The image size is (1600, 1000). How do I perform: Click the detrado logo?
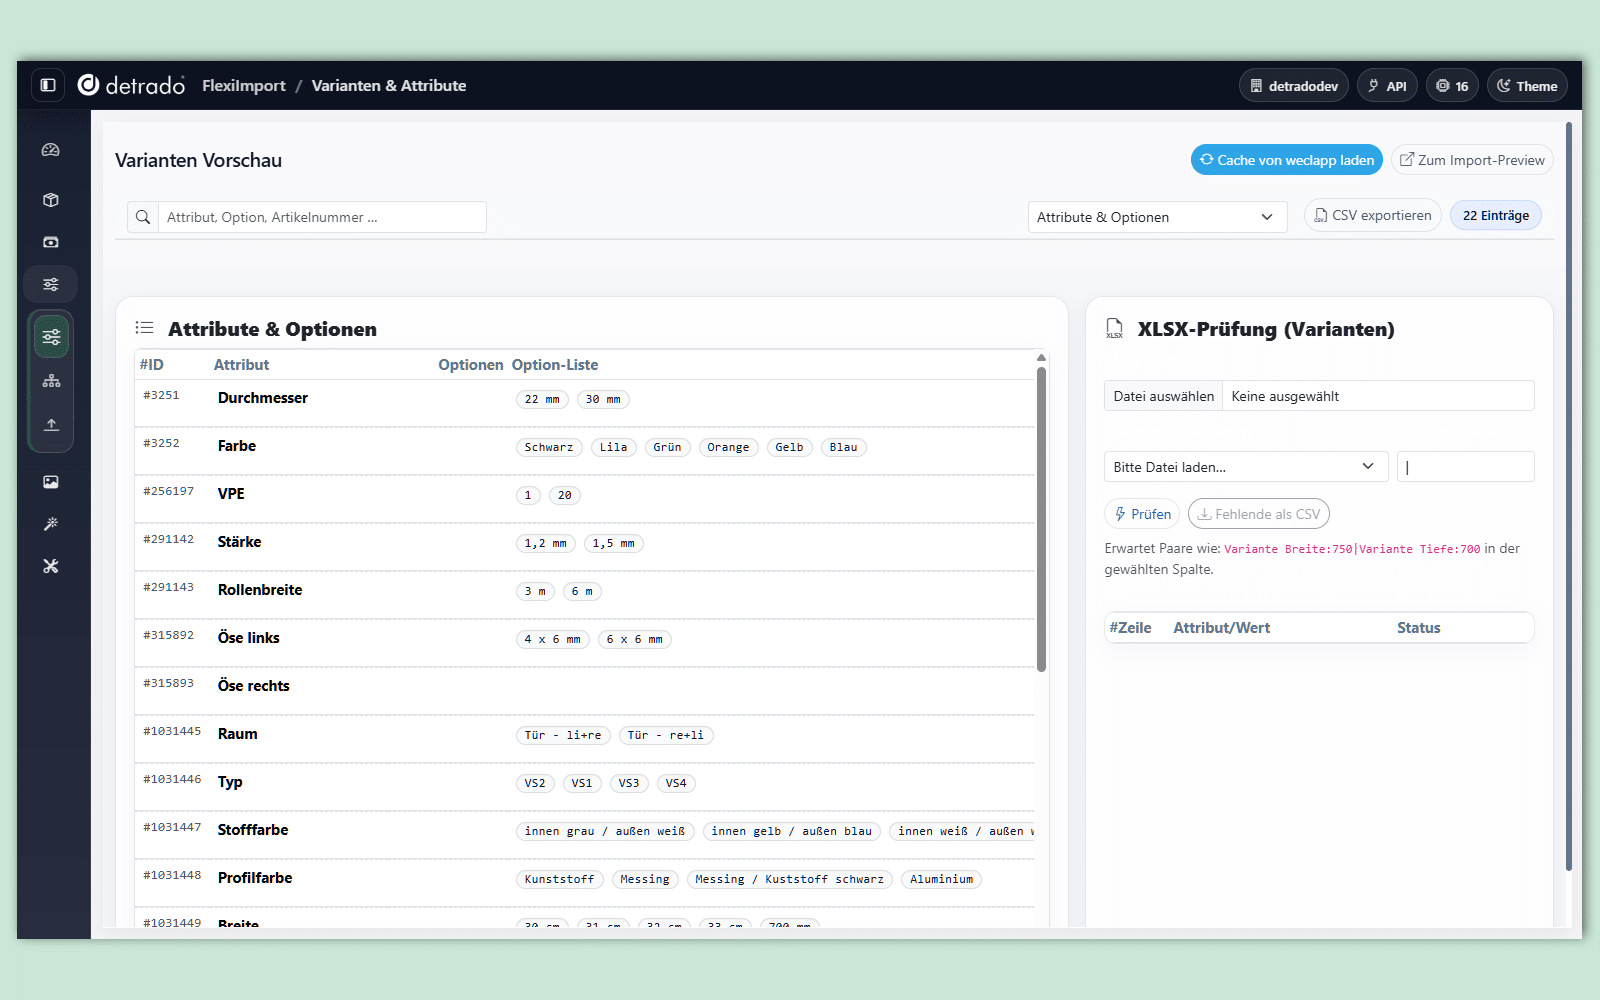point(132,86)
